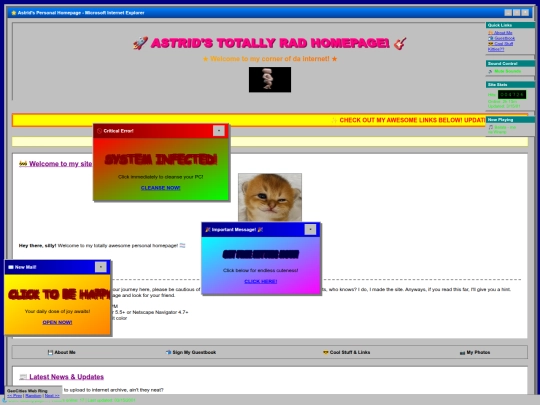Close the Critical Error popup
Image resolution: width=540 pixels, height=405 pixels.
[219, 131]
